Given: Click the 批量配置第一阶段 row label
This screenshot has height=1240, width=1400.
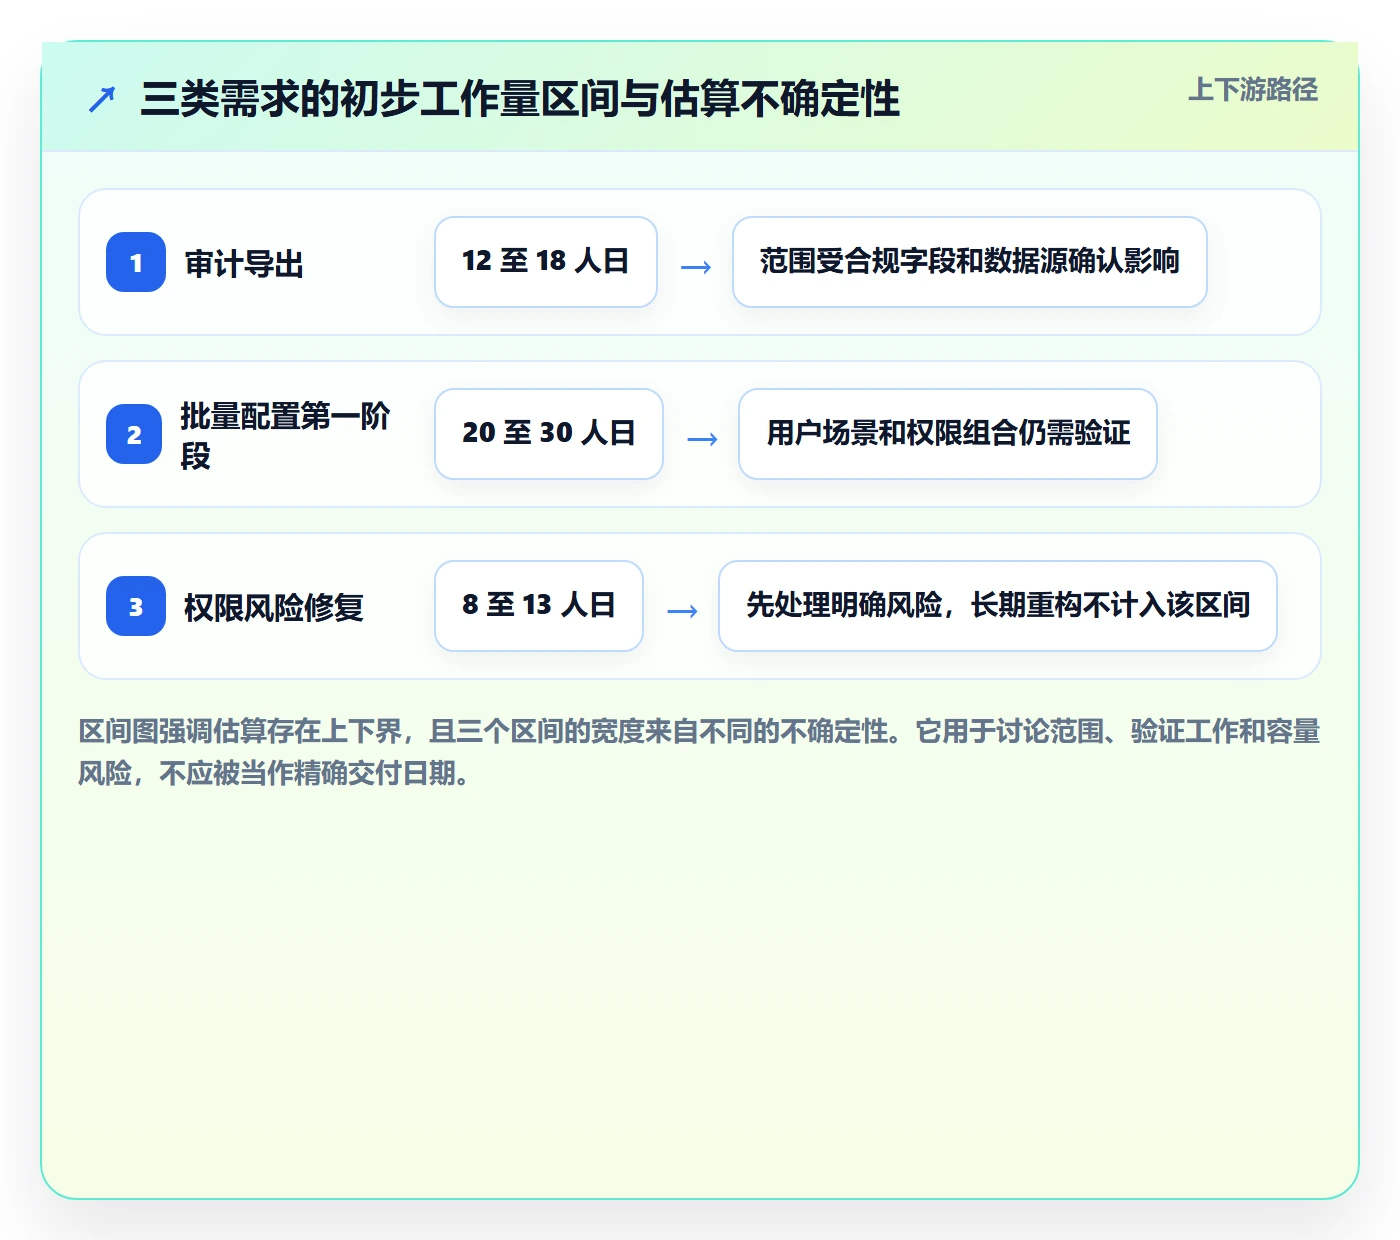Looking at the screenshot, I should click(285, 435).
